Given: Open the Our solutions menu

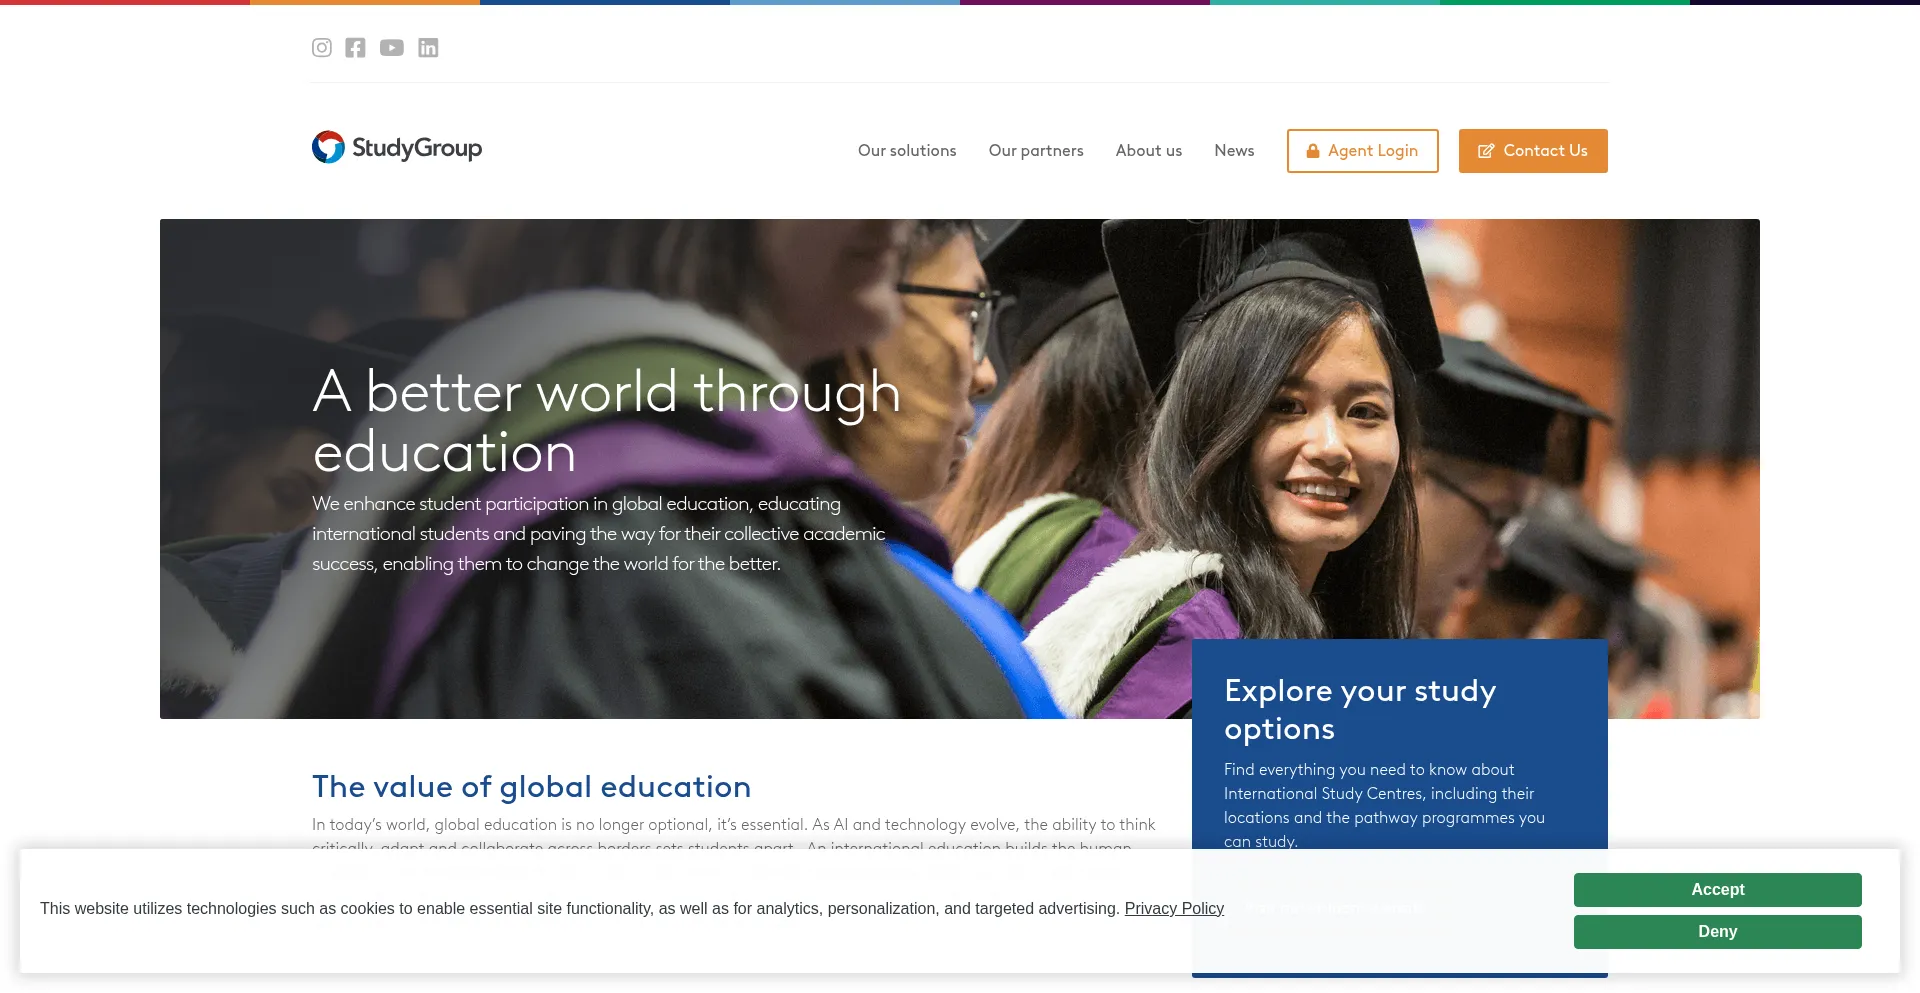Looking at the screenshot, I should coord(906,151).
